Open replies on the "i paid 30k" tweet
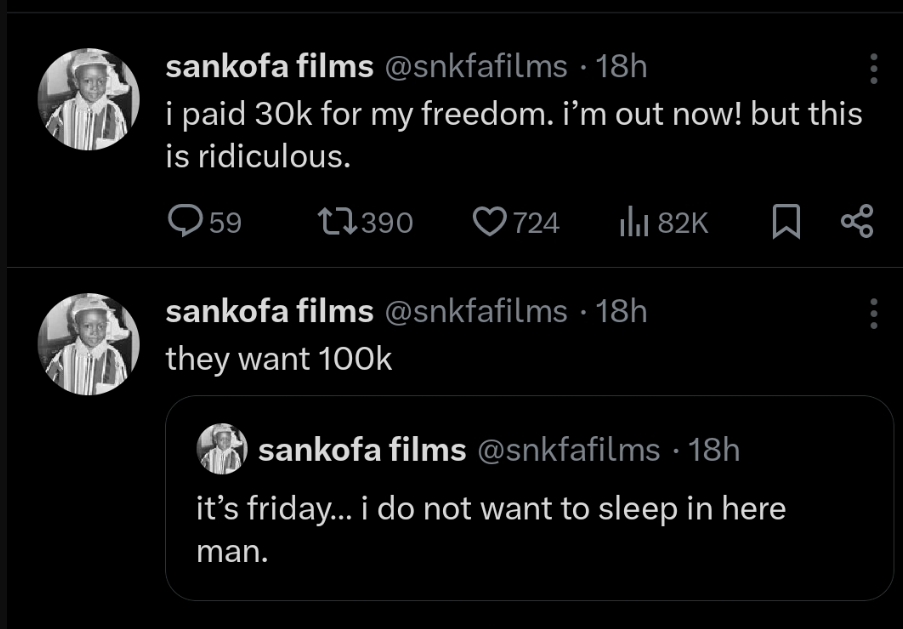The width and height of the screenshot is (903, 629). click(186, 222)
